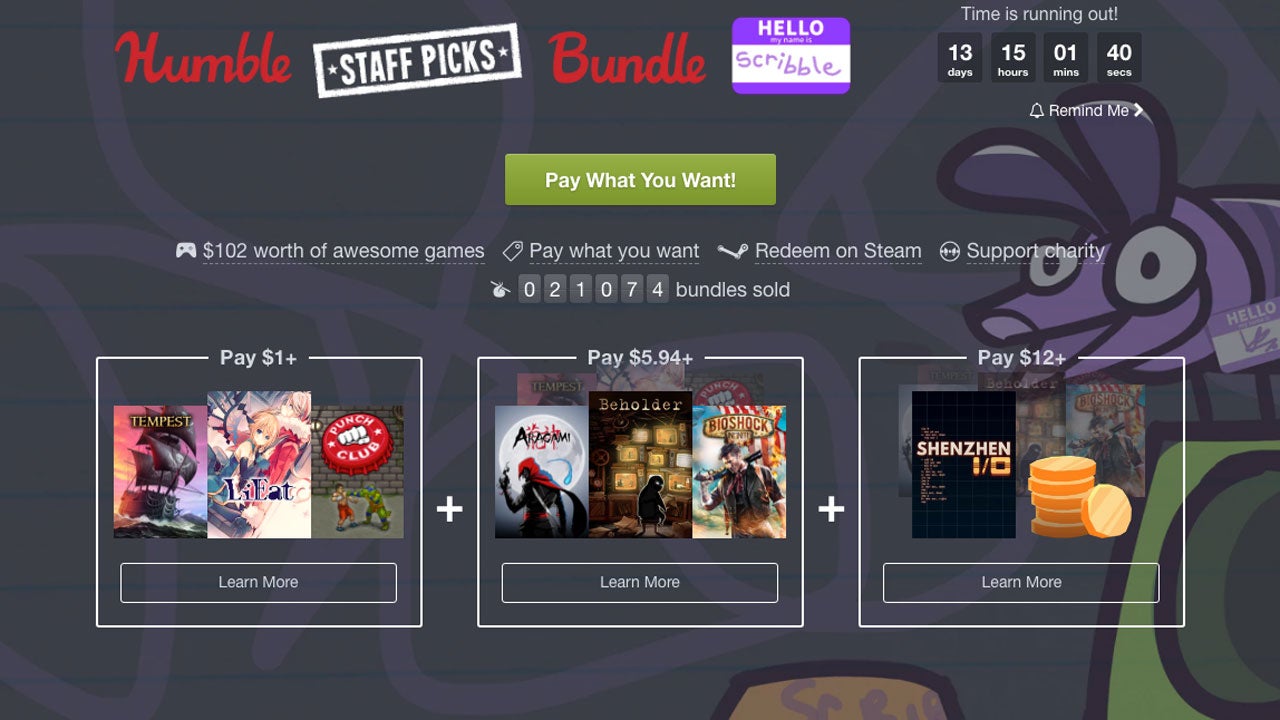This screenshot has height=720, width=1280.
Task: Click the bundles sold counter icon
Action: (x=500, y=290)
